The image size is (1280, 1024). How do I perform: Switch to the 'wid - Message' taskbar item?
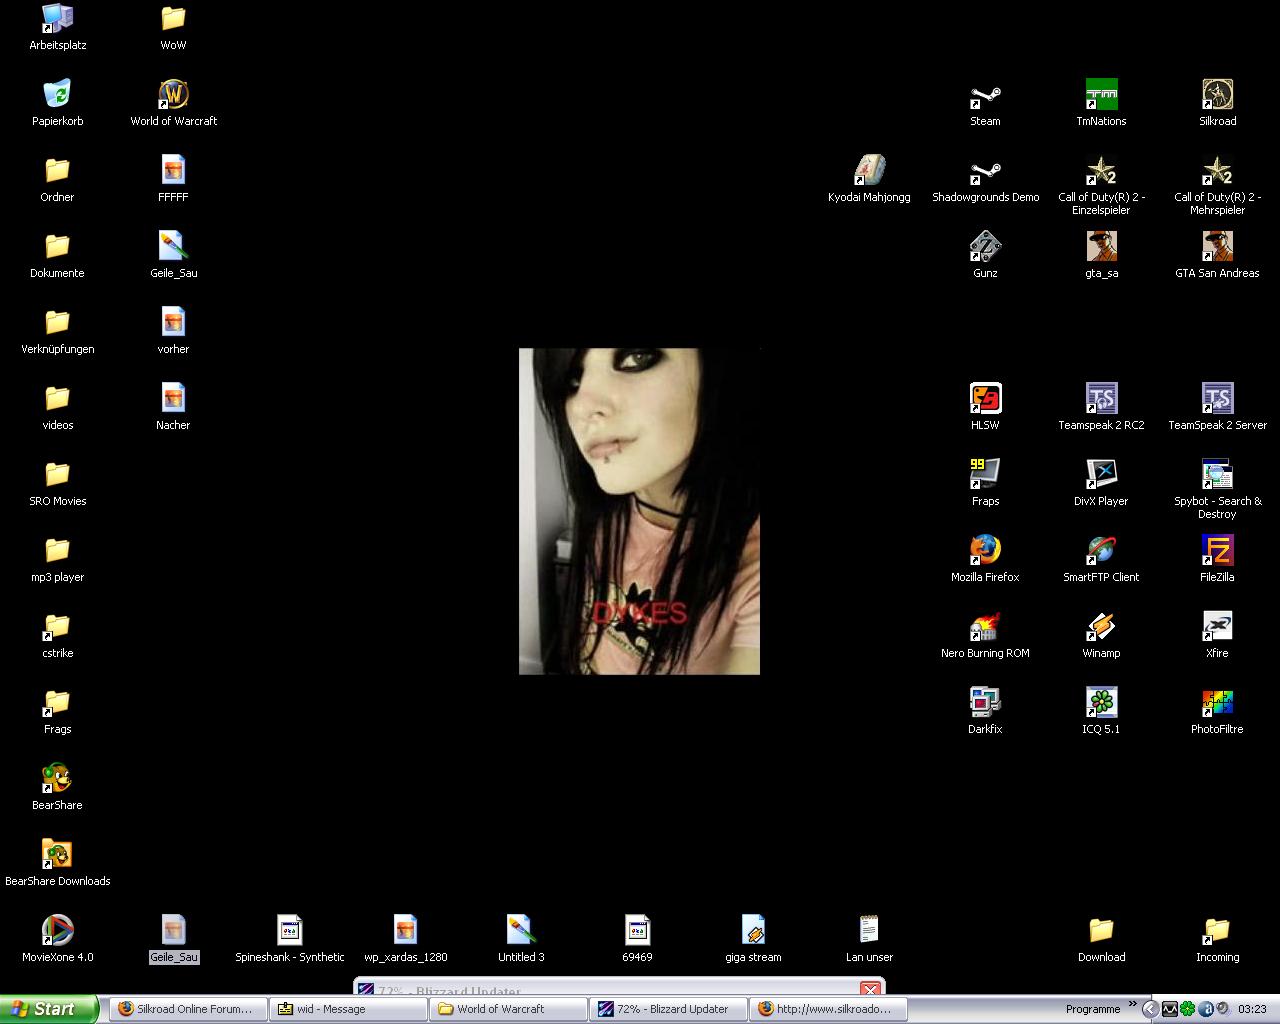click(x=348, y=1009)
